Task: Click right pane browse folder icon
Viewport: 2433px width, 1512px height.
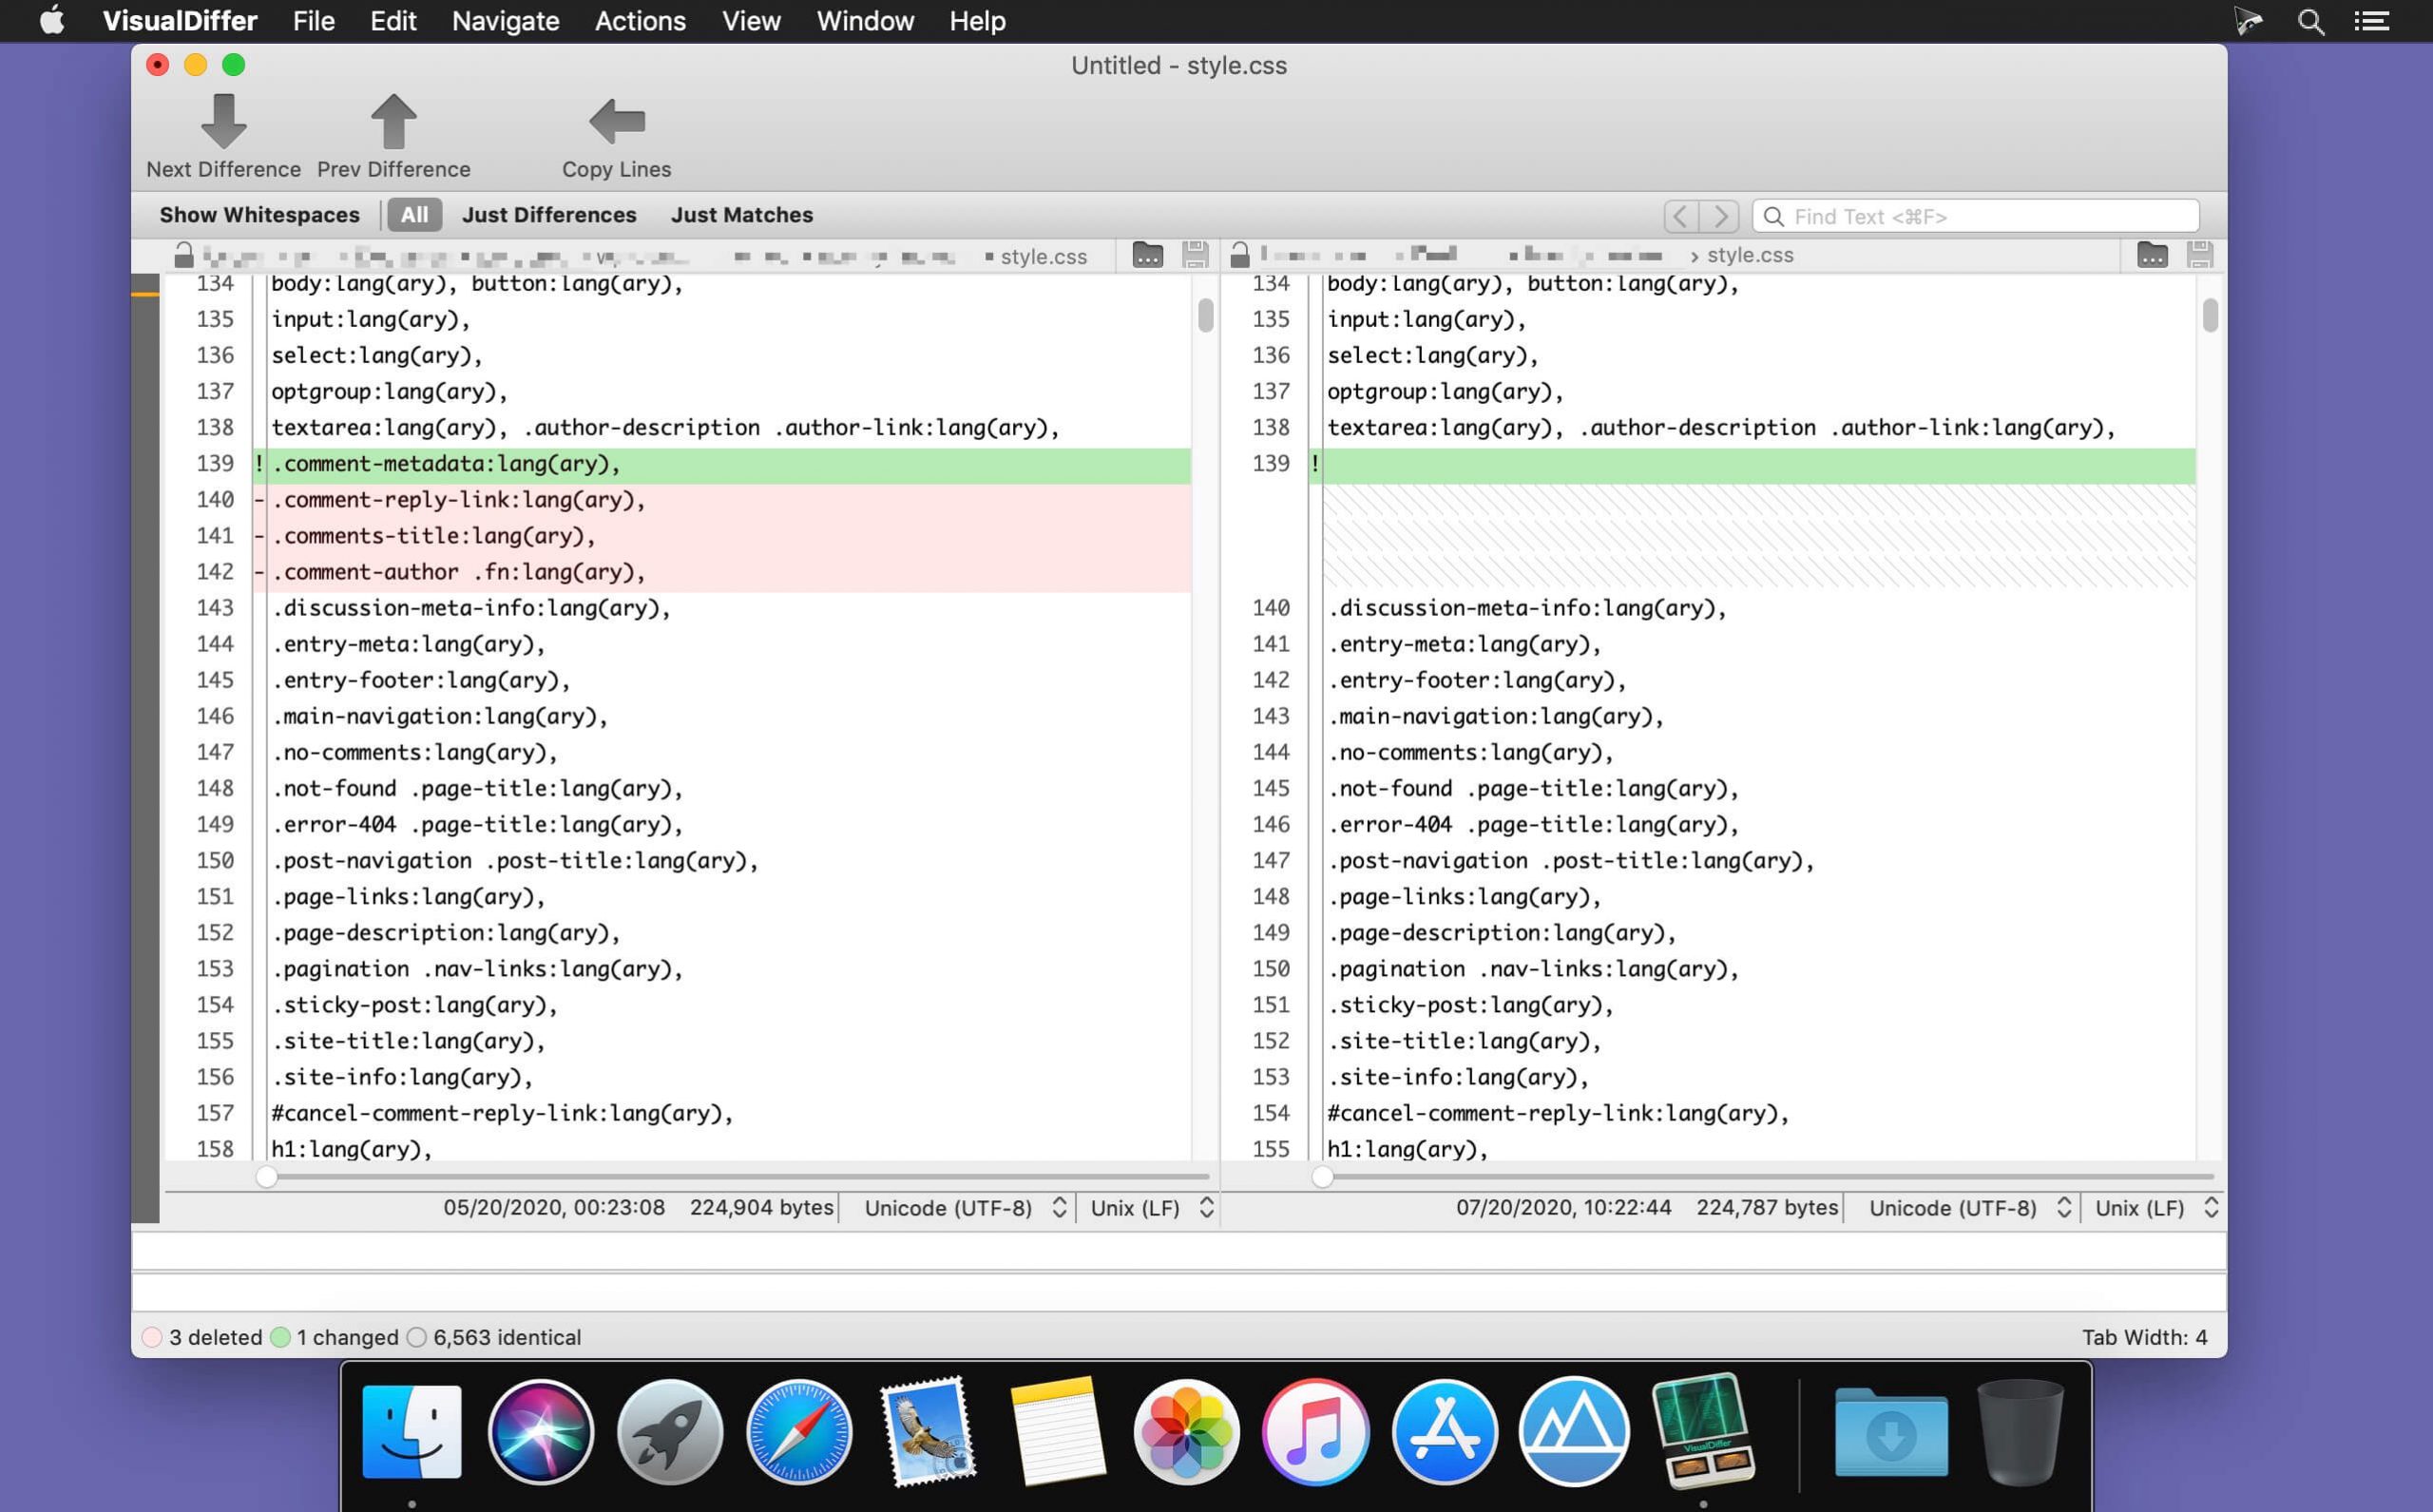Action: (2152, 255)
